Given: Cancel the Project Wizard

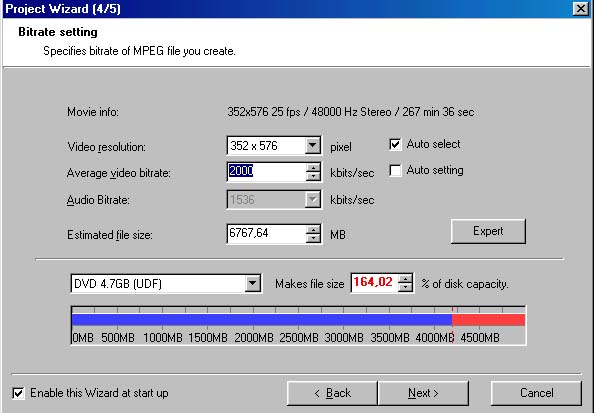Looking at the screenshot, I should [x=536, y=393].
